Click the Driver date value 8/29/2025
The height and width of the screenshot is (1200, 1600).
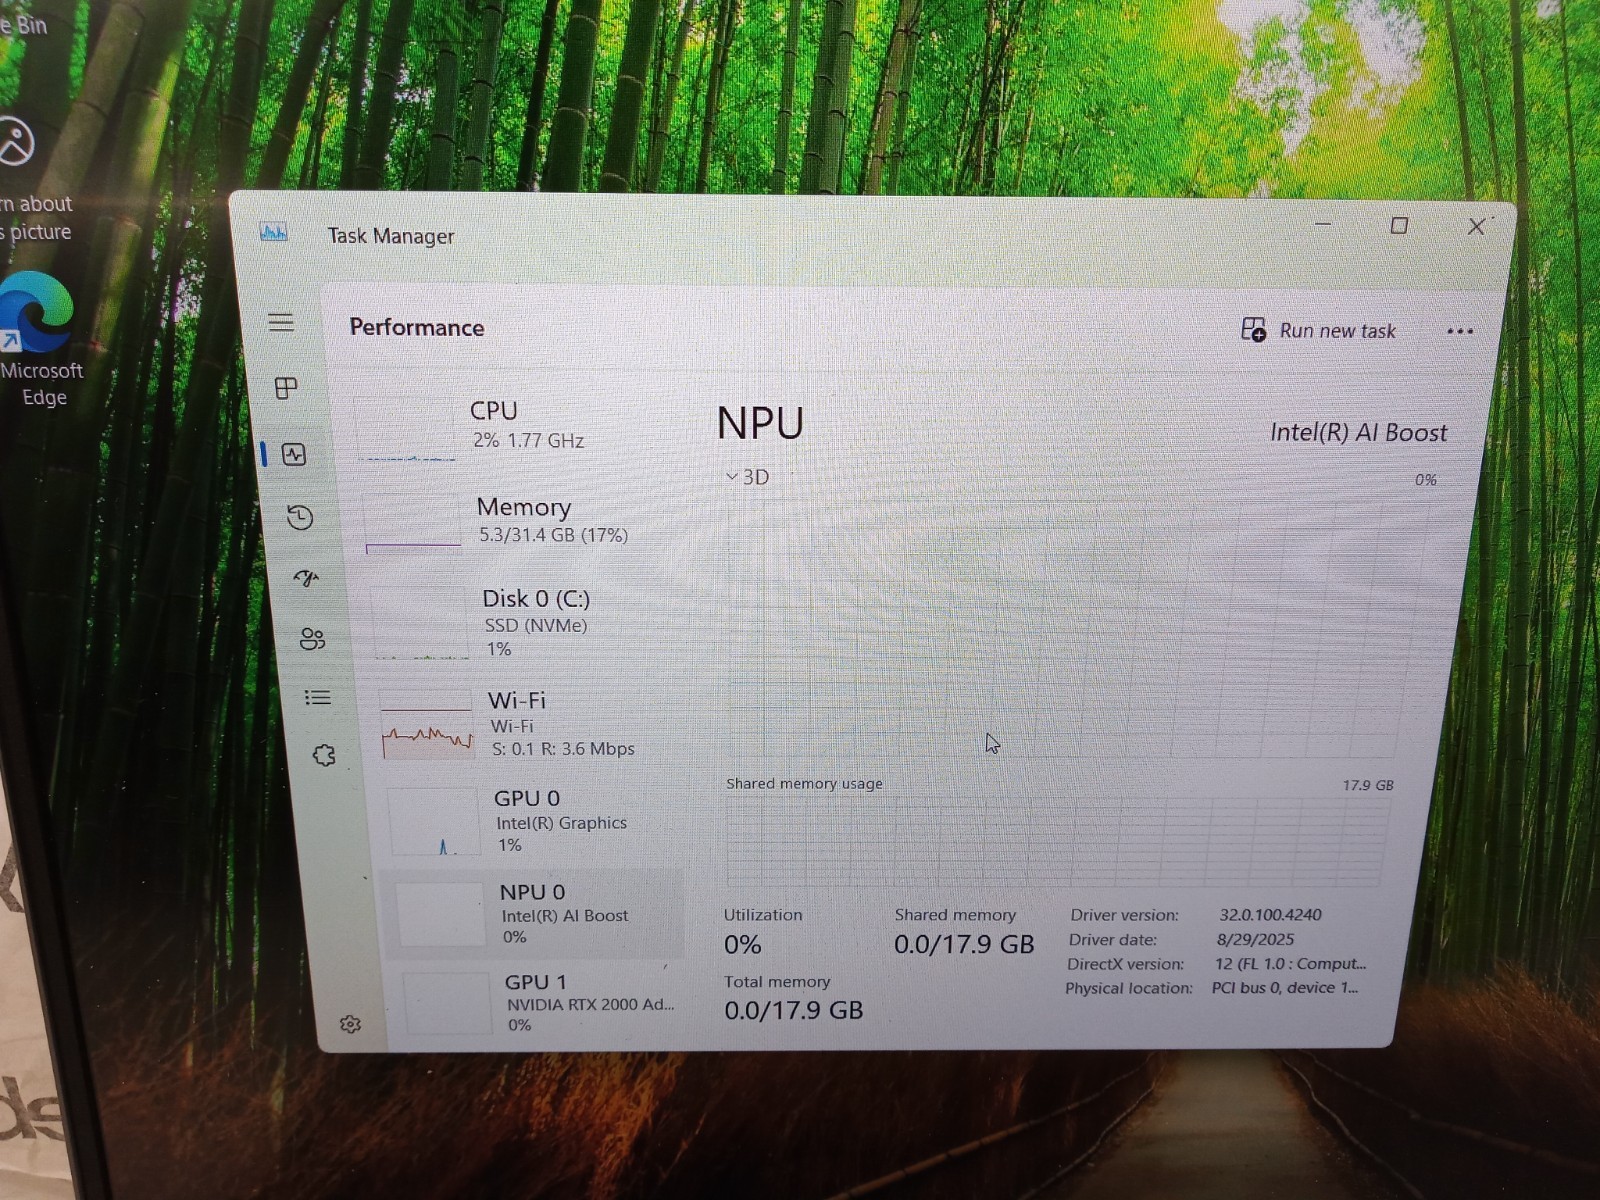[1254, 939]
